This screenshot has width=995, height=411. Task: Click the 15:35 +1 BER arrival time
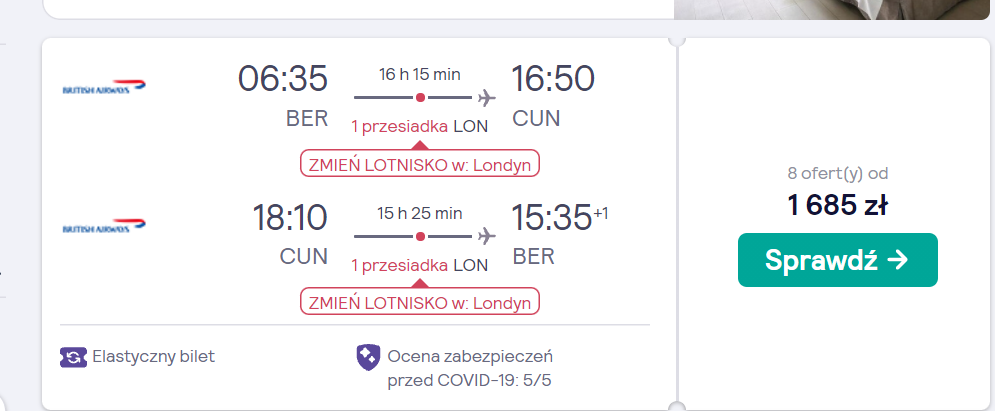(x=560, y=233)
